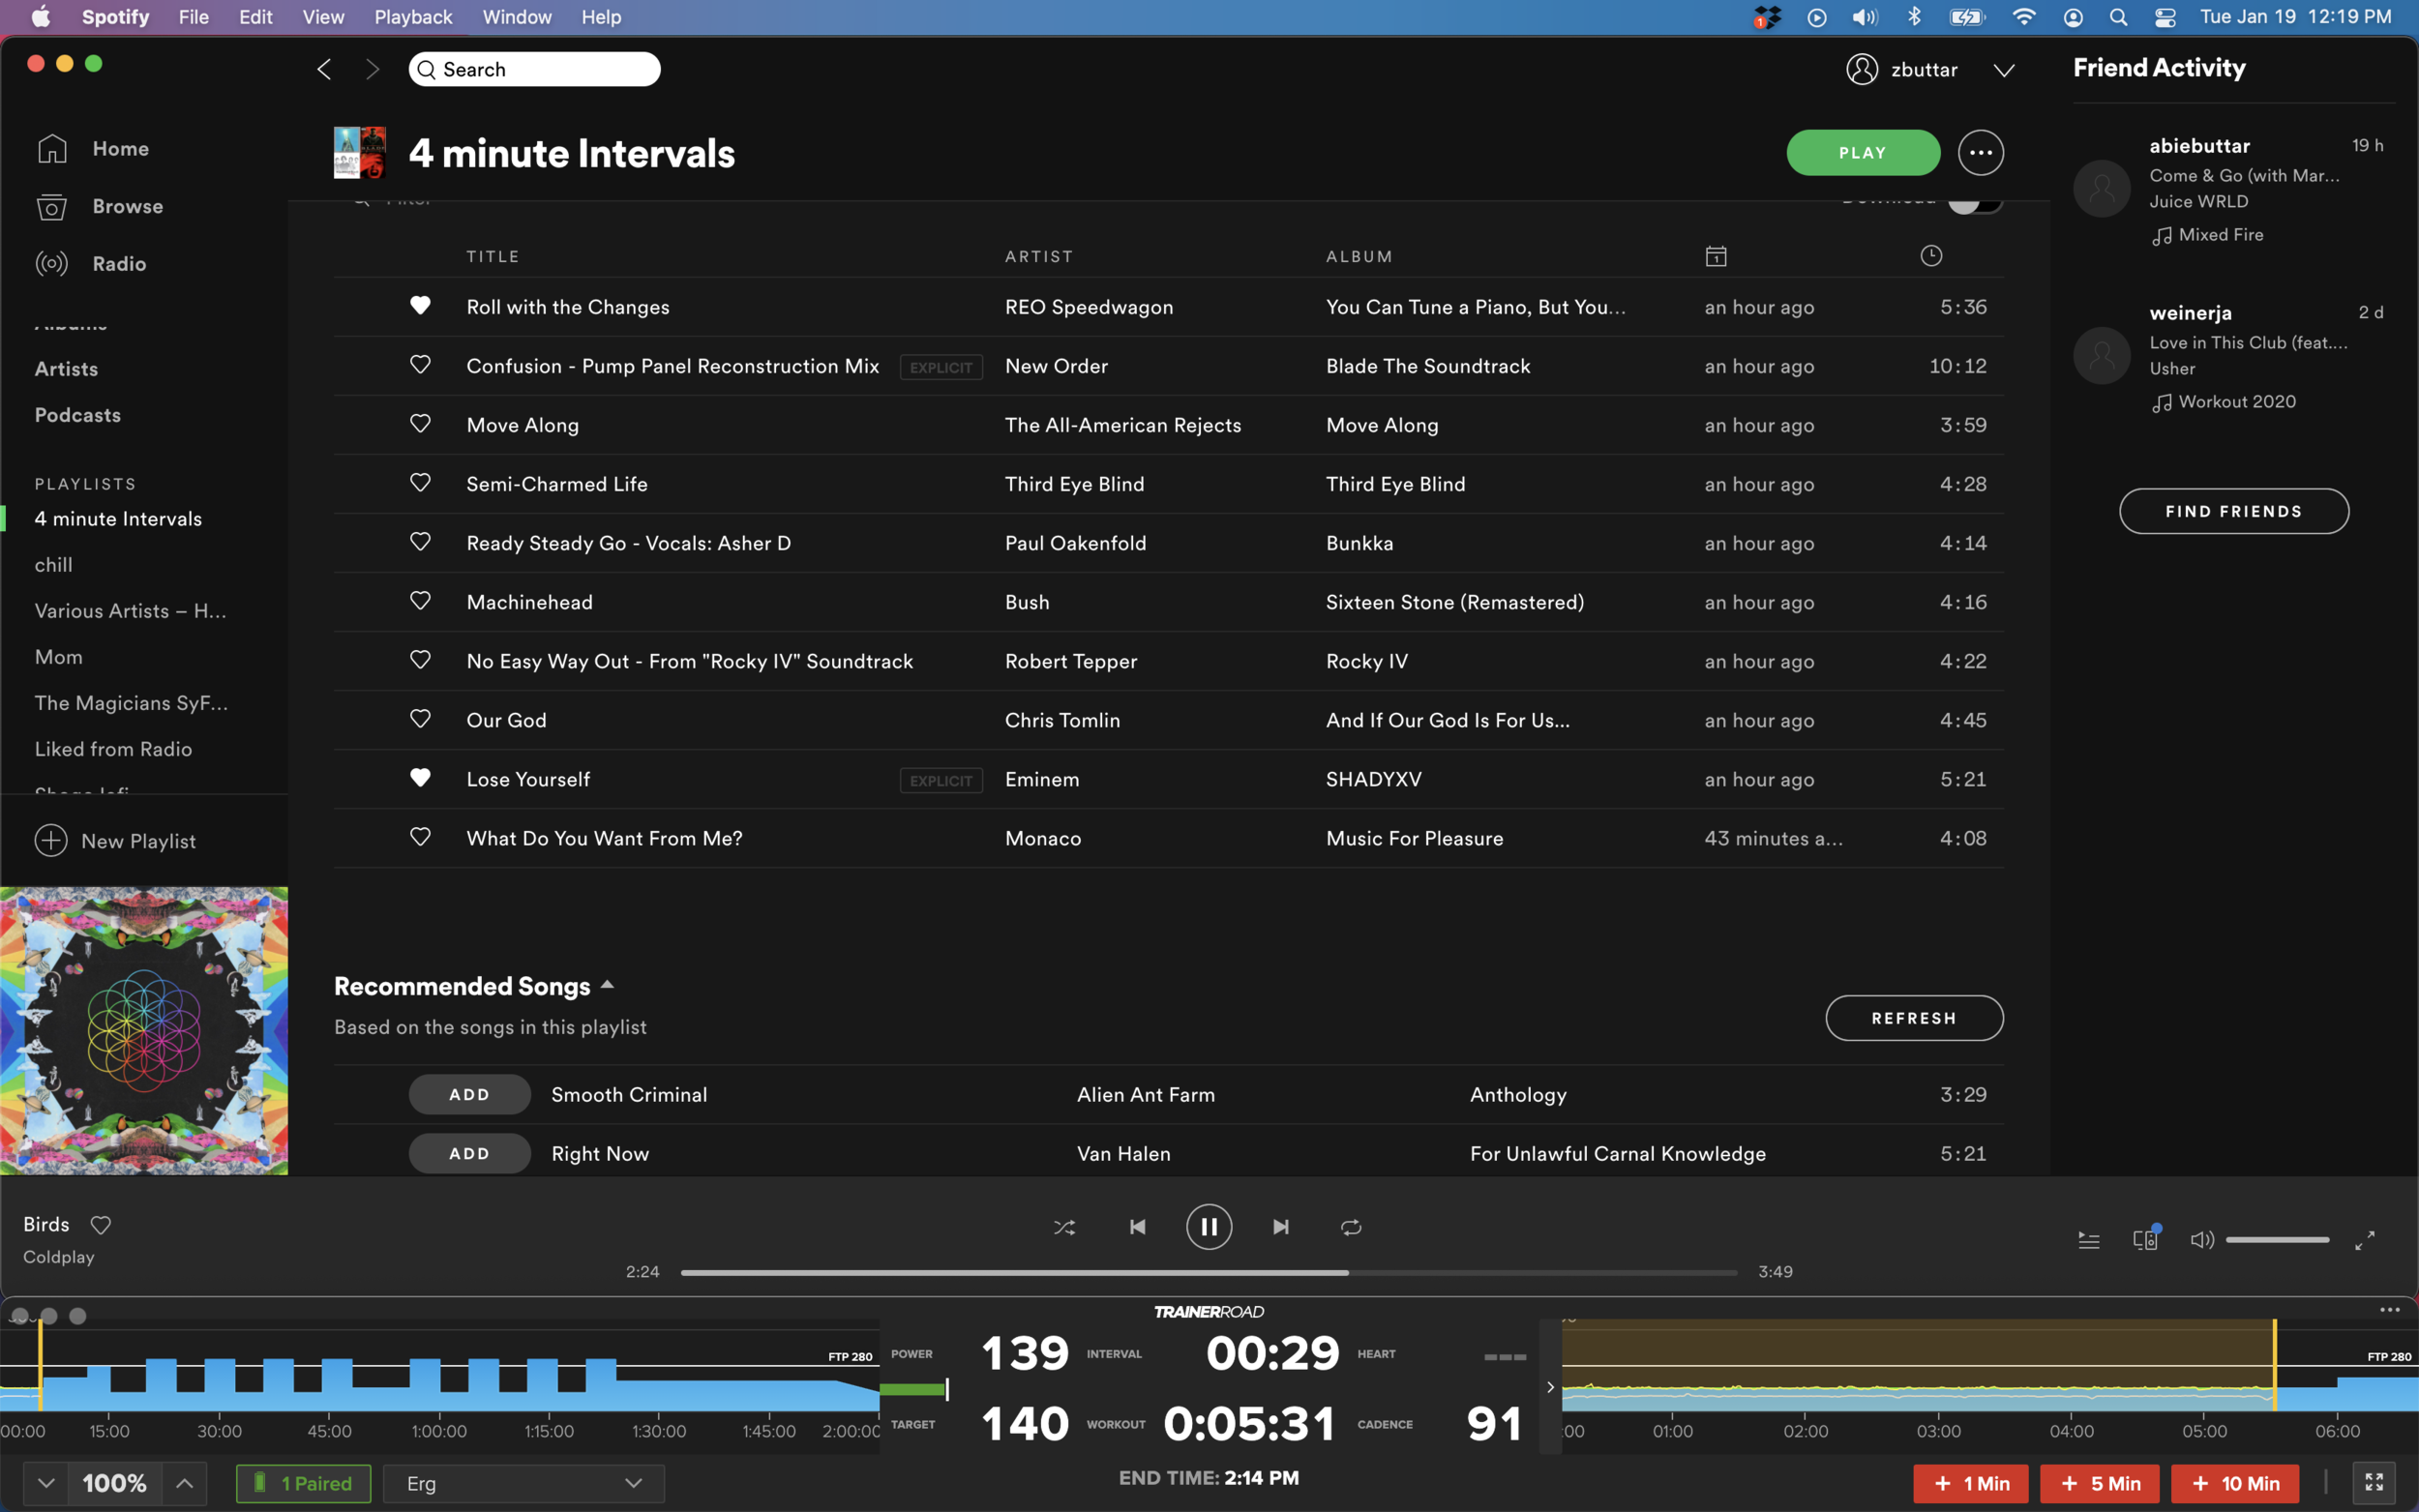Open the Help menu
Screen dimensions: 2419x1512
601,17
